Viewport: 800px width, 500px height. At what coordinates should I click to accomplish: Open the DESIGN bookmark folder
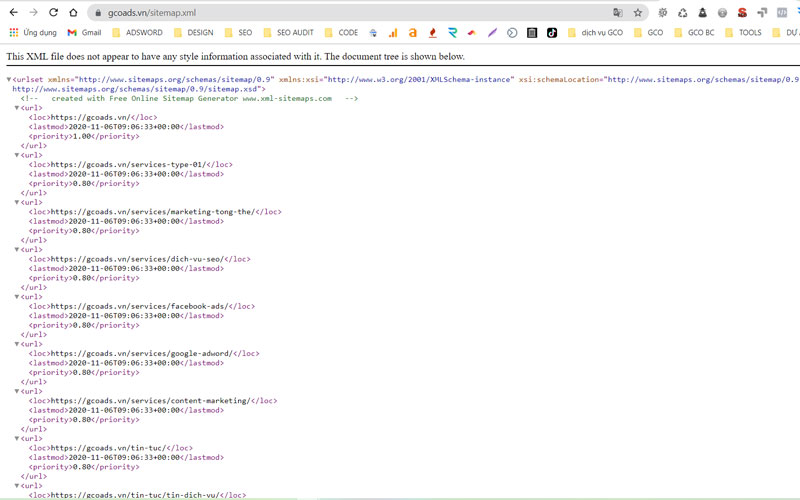tap(193, 32)
